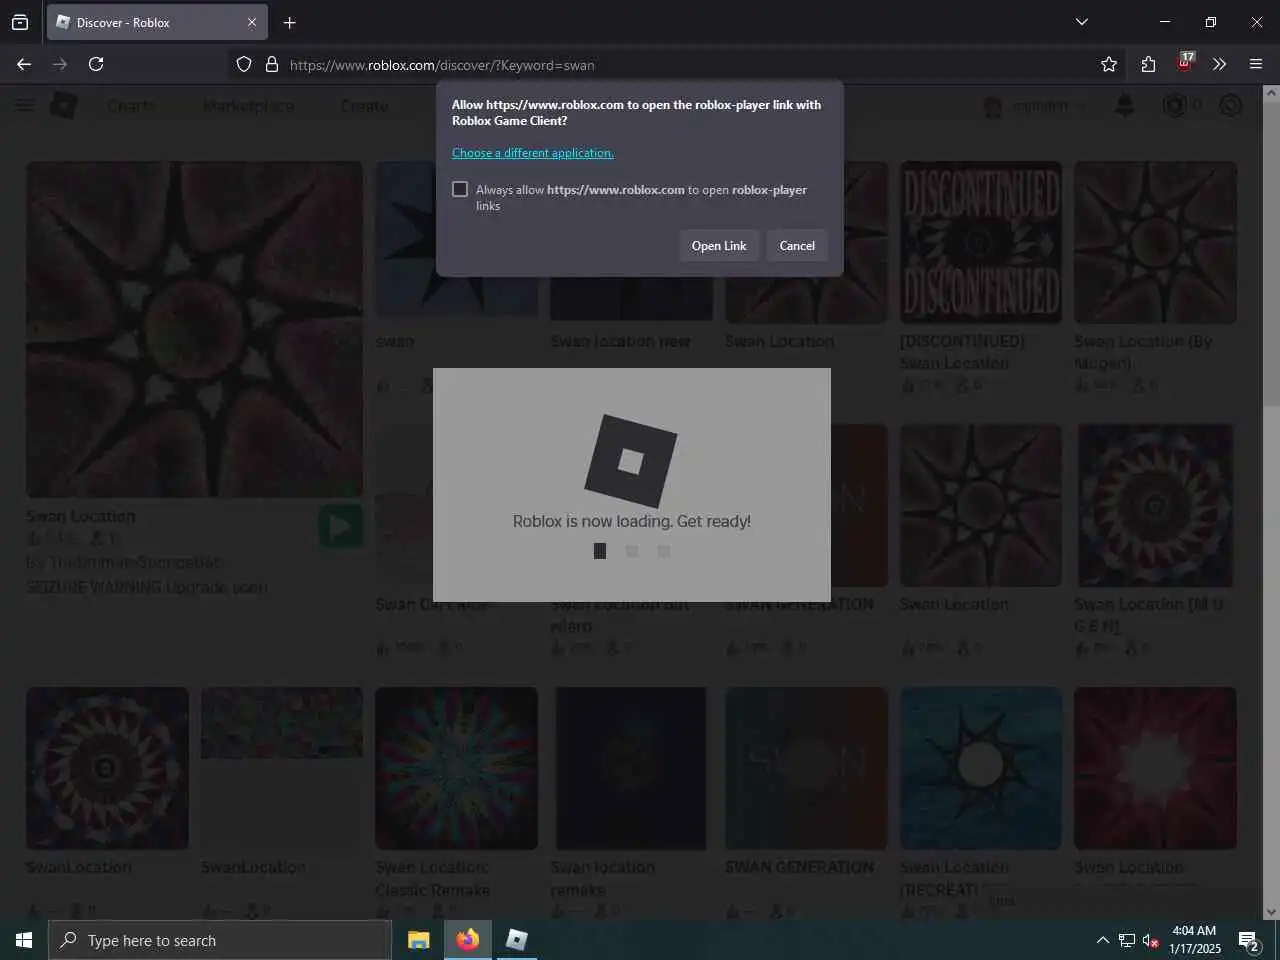The width and height of the screenshot is (1280, 960).
Task: Show hidden system tray icons
Action: pyautogui.click(x=1102, y=940)
